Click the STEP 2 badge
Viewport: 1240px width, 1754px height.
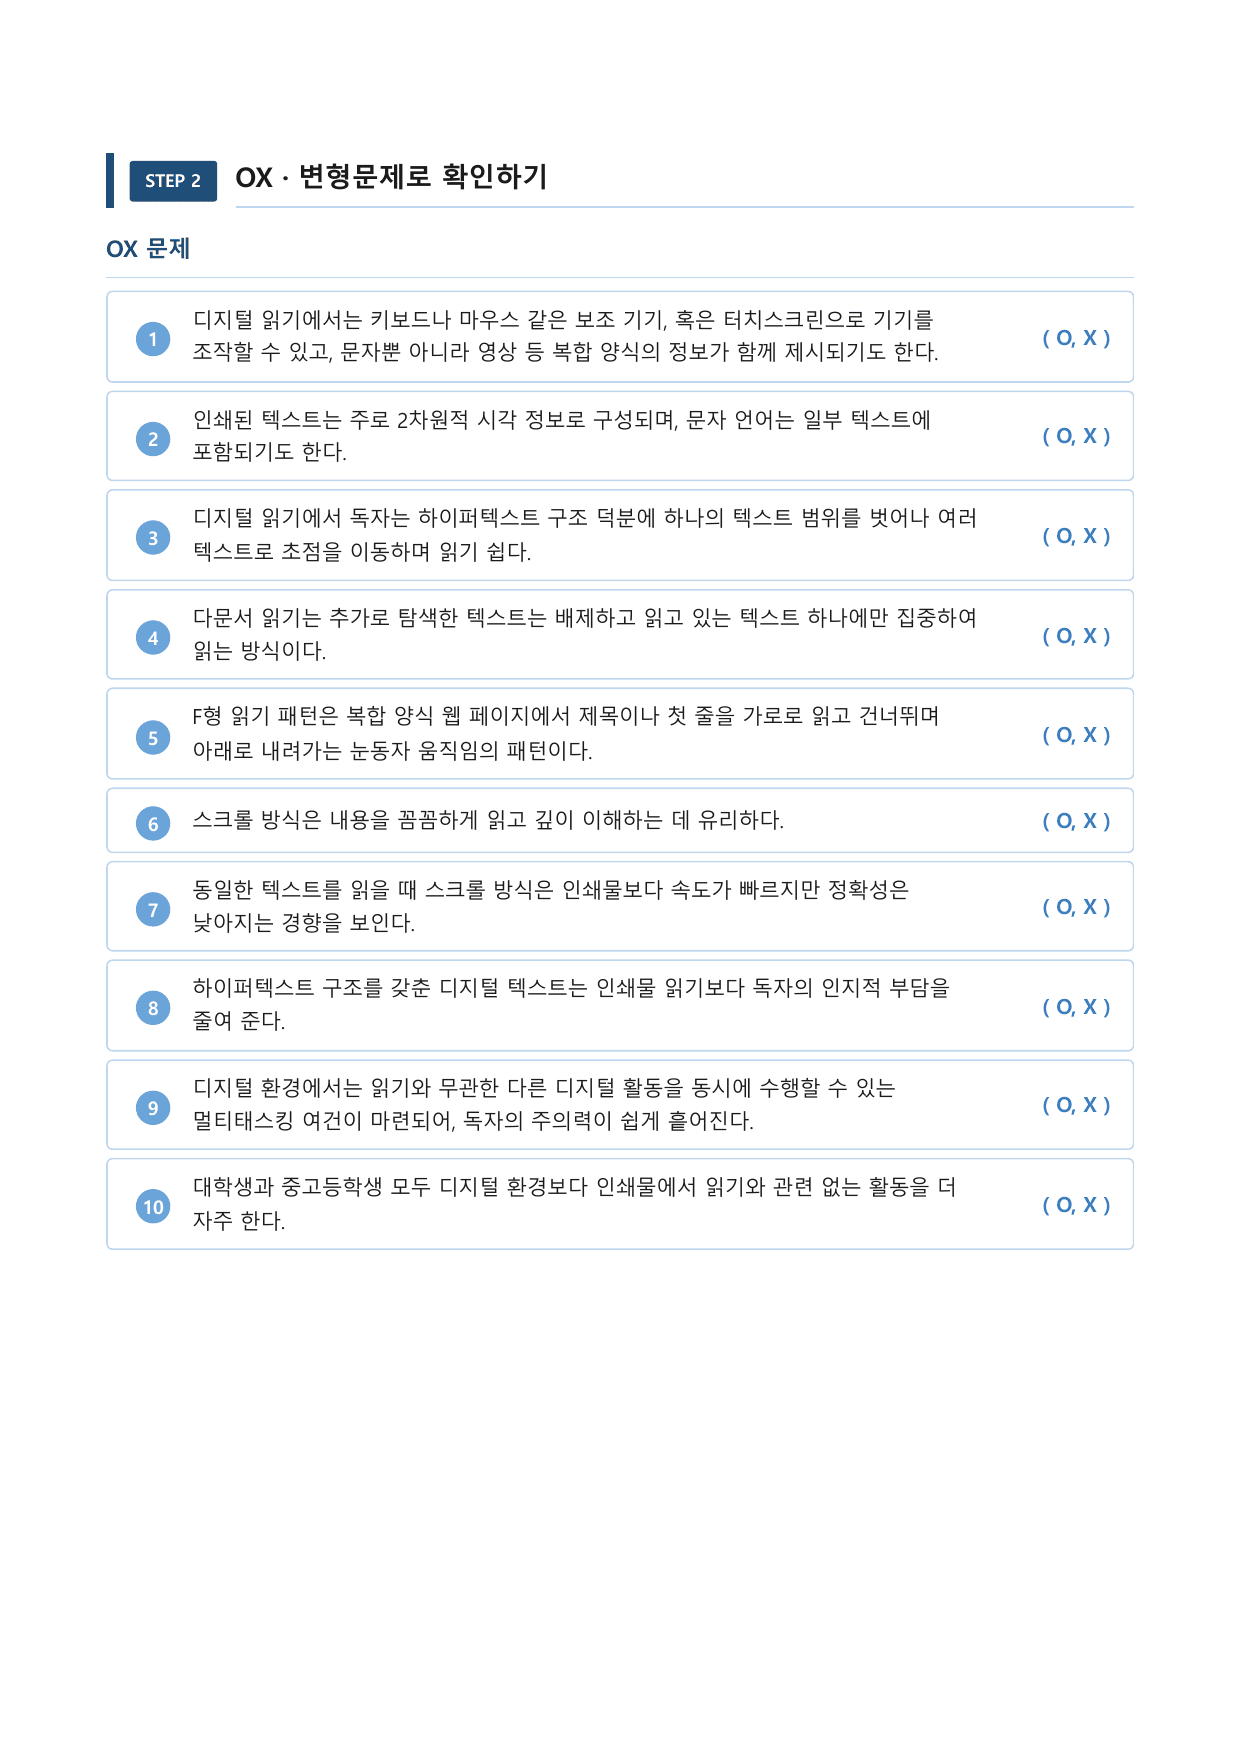tap(173, 181)
